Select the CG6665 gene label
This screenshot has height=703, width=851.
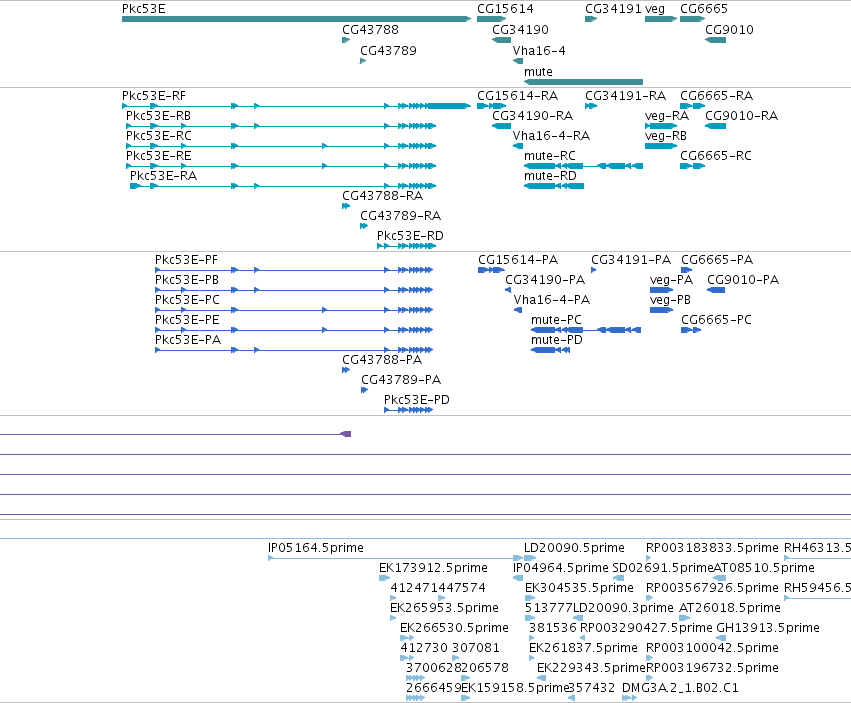(704, 9)
